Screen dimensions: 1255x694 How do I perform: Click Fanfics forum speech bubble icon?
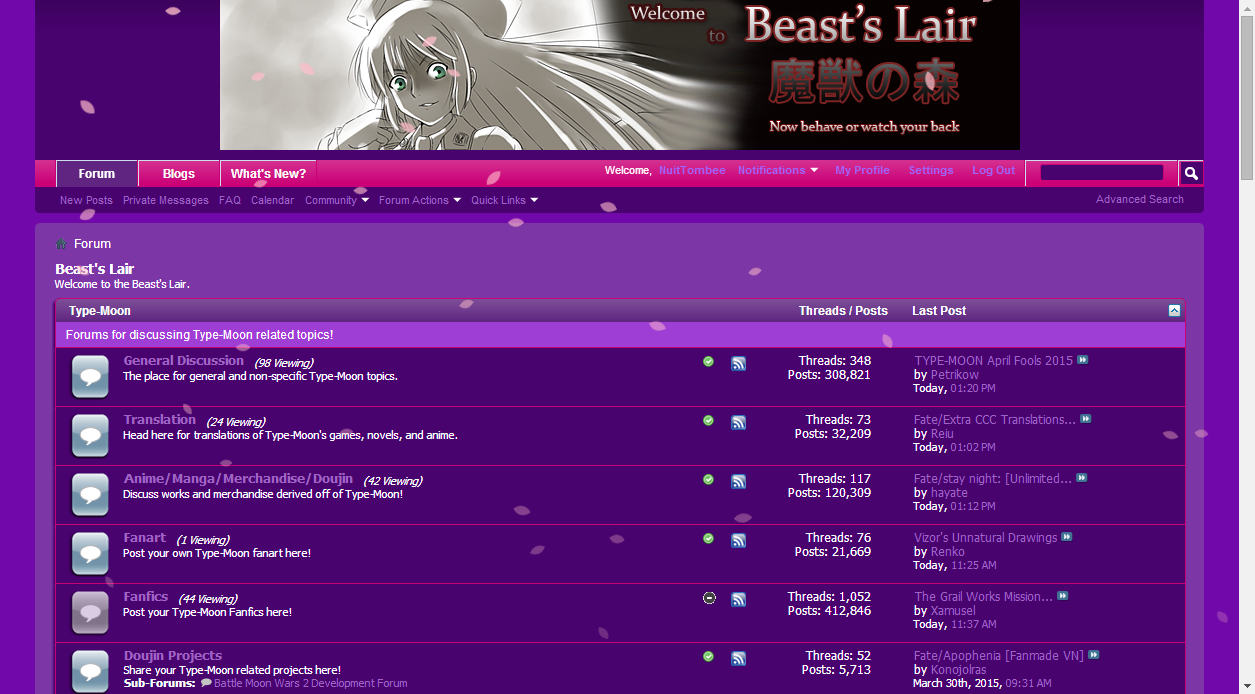(x=90, y=613)
